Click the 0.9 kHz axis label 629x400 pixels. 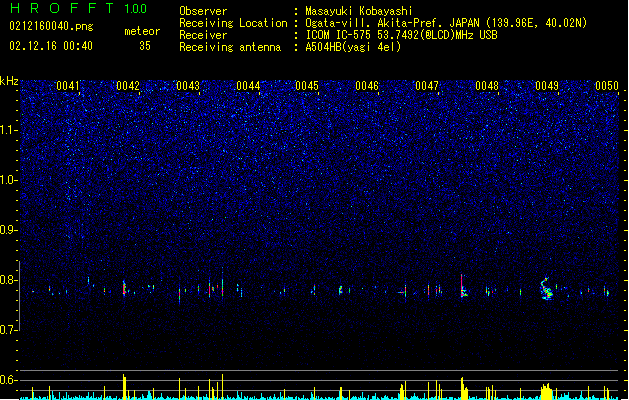point(8,230)
